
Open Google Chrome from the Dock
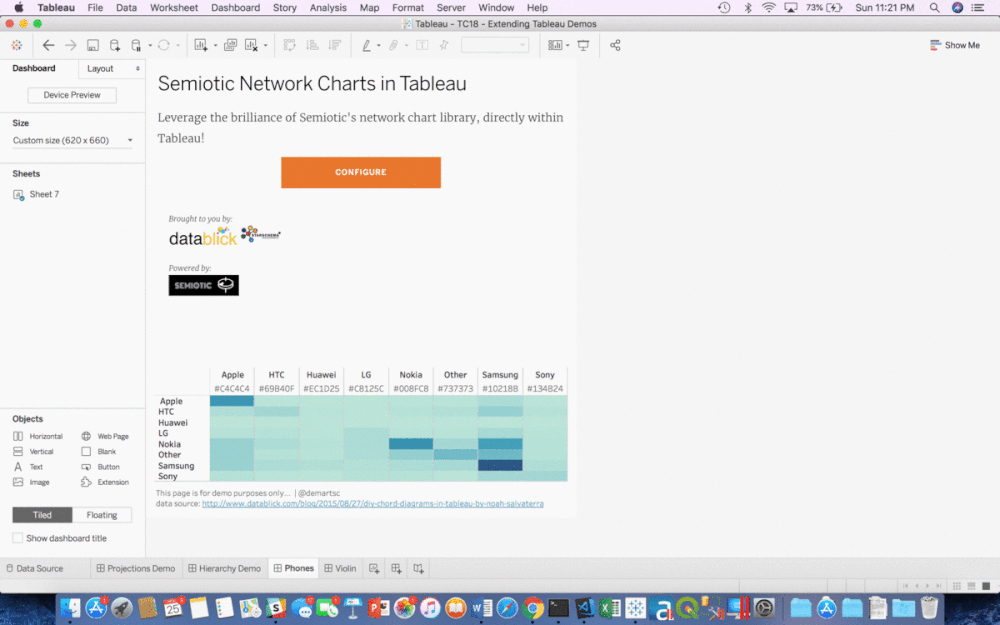pos(533,608)
